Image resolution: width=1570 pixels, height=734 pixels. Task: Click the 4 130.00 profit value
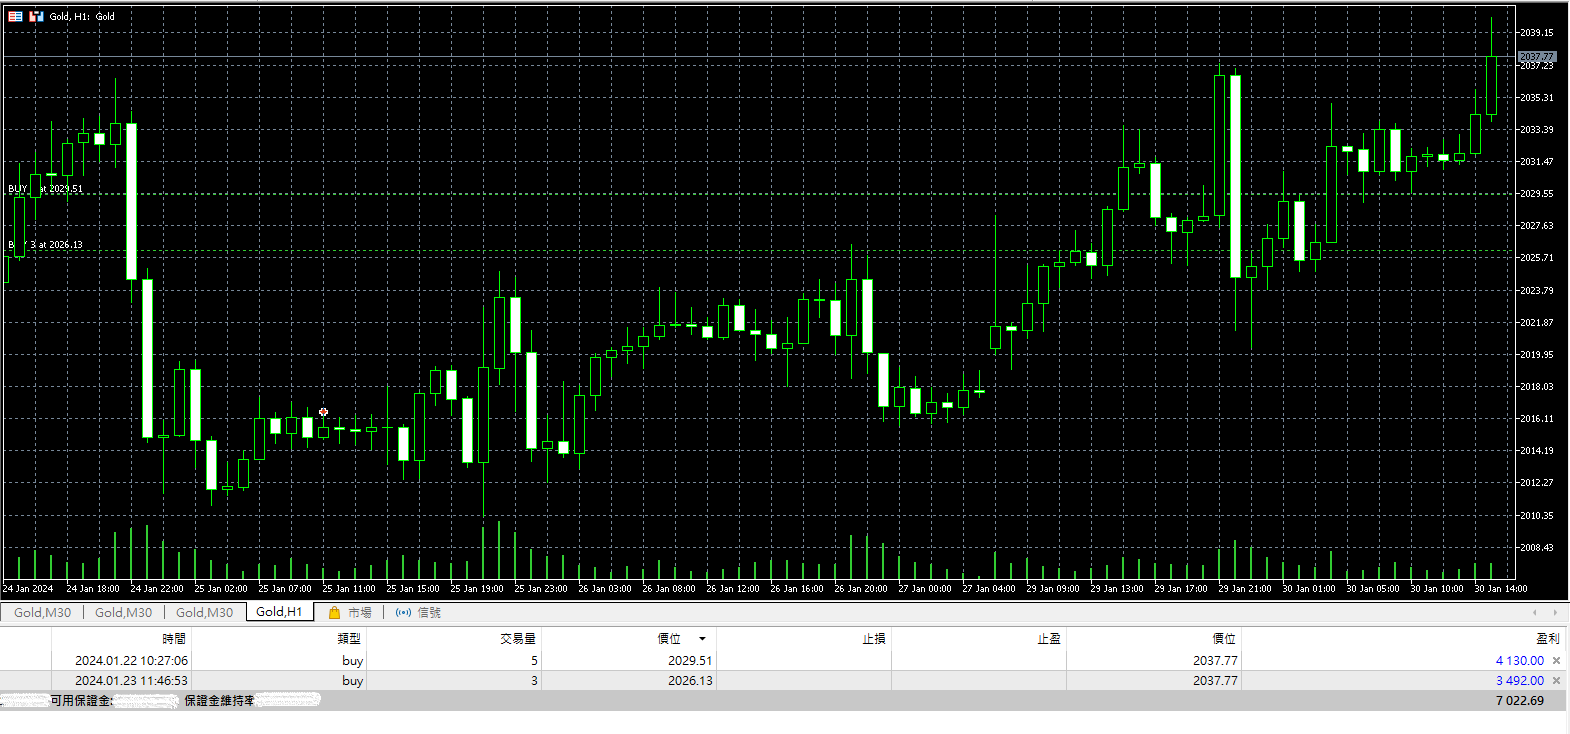(1519, 661)
